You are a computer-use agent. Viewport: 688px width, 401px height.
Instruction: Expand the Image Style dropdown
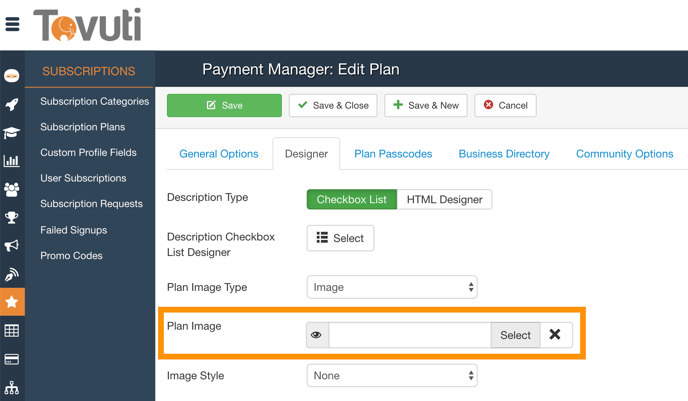(x=392, y=376)
